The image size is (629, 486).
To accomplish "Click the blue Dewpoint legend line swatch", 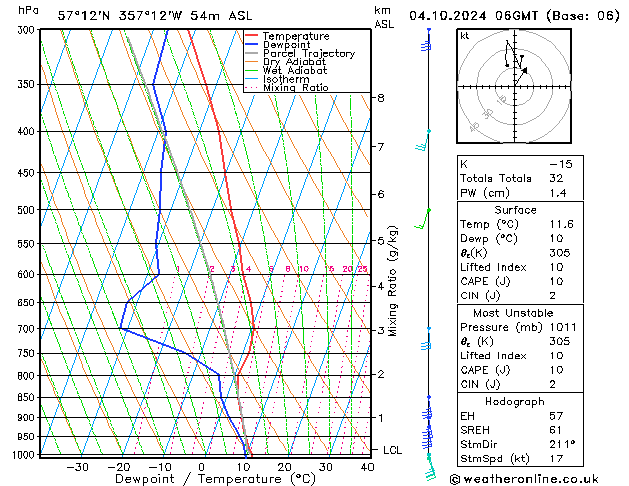I will pos(252,45).
